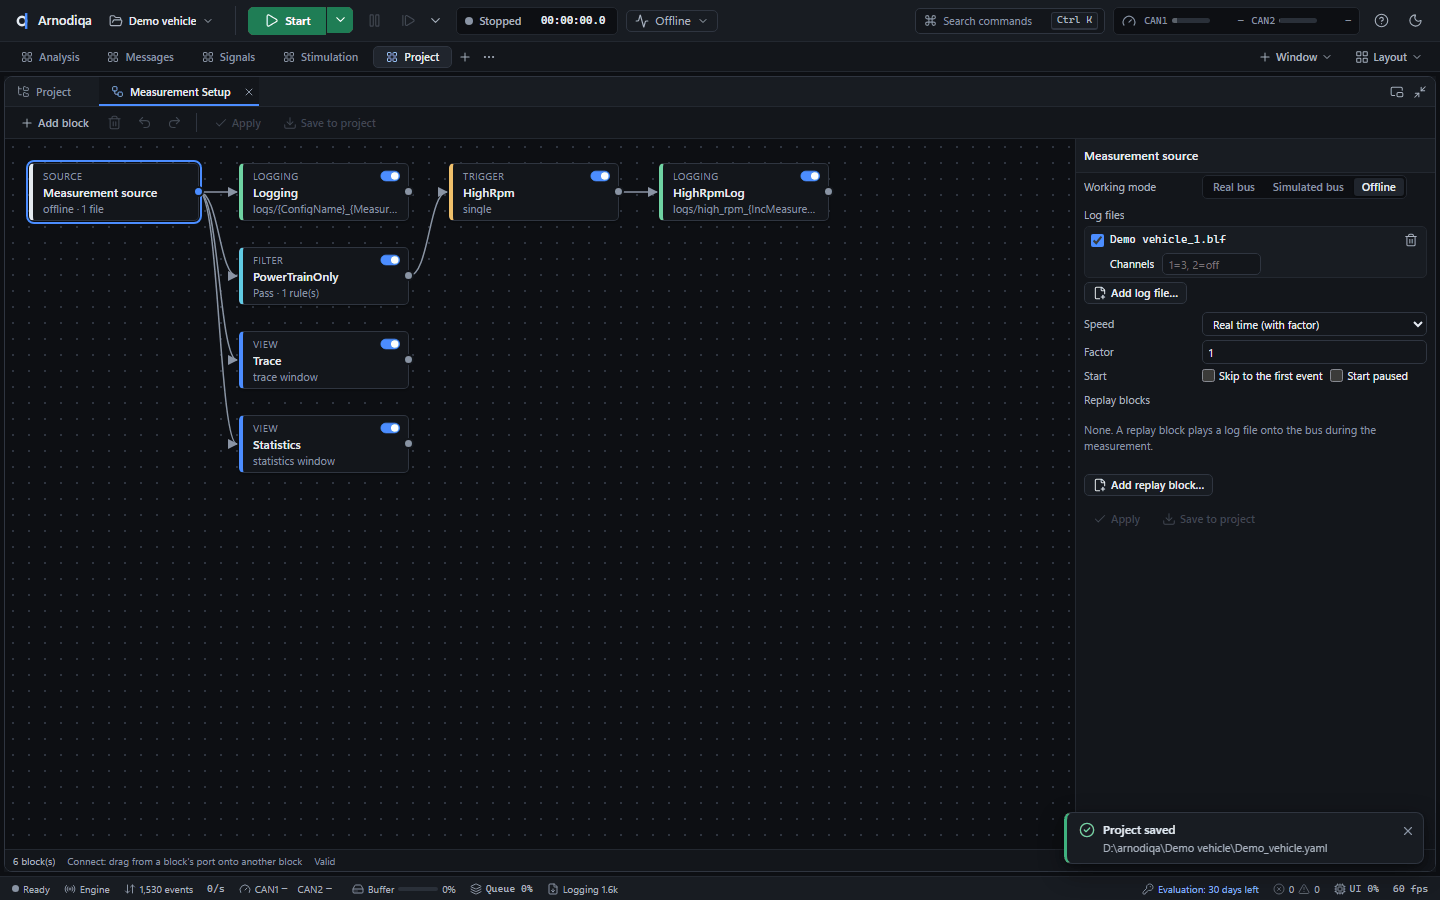
Task: Click the step forward playback icon
Action: pyautogui.click(x=408, y=21)
